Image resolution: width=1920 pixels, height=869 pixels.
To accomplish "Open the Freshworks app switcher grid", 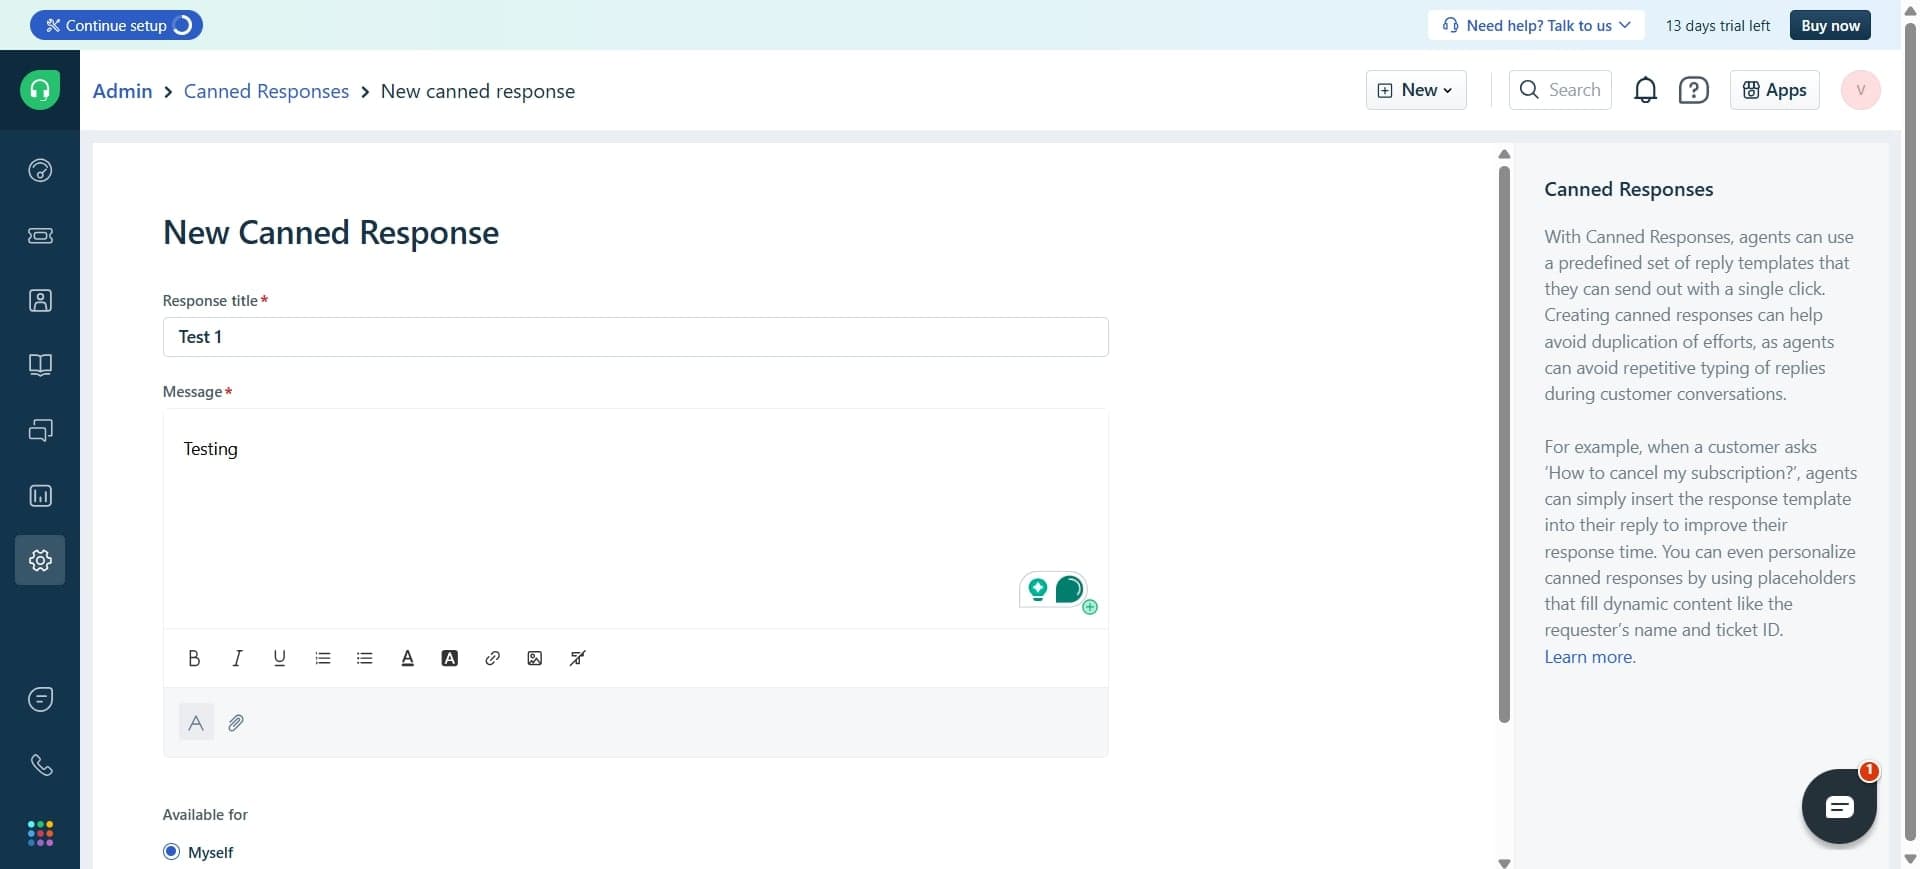I will tap(40, 833).
